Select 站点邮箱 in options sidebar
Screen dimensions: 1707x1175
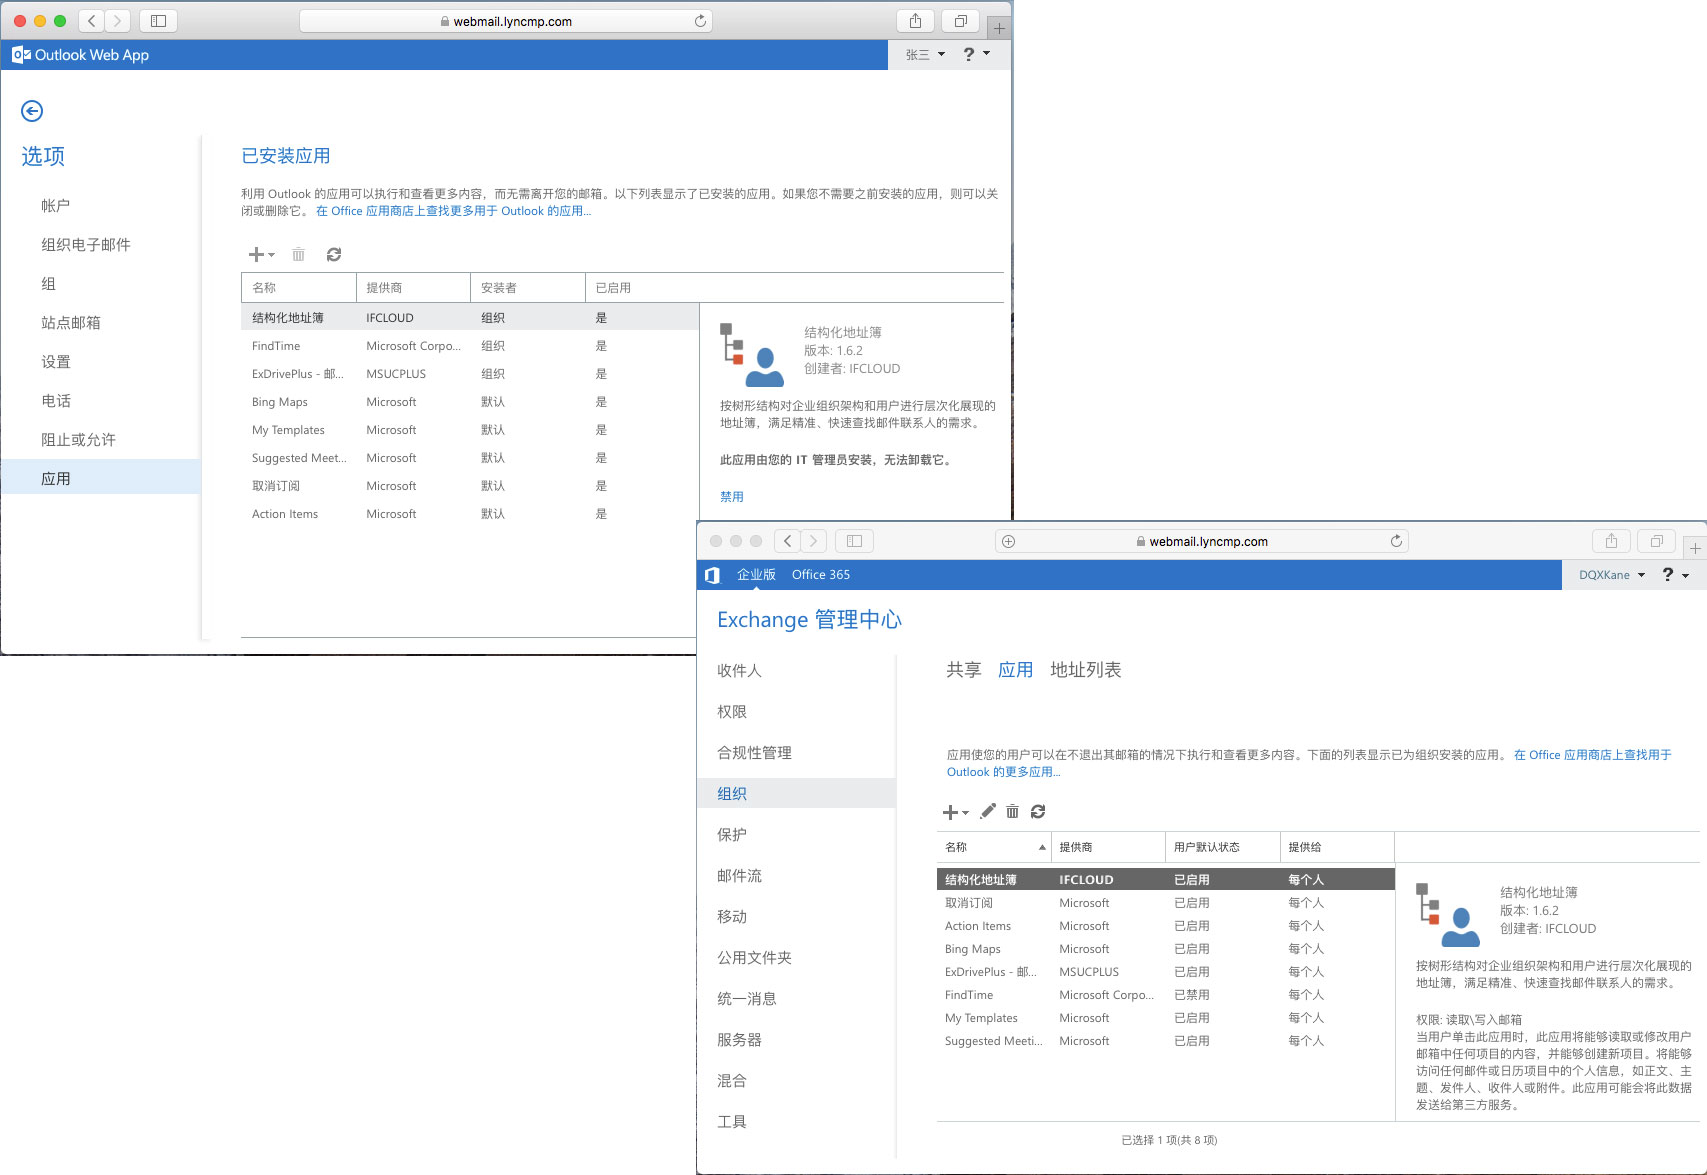pyautogui.click(x=71, y=322)
